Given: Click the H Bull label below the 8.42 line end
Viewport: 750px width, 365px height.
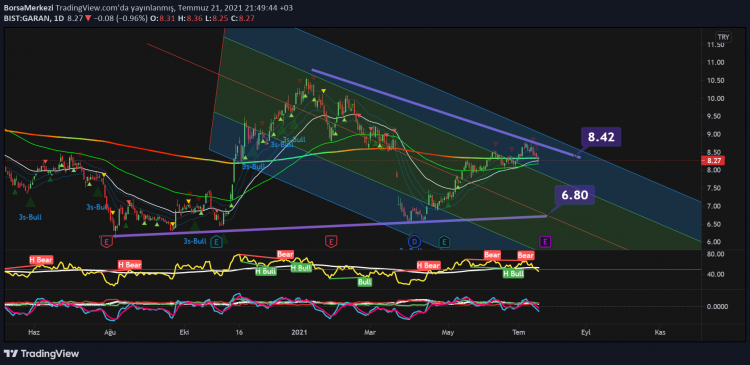Looking at the screenshot, I should (513, 274).
